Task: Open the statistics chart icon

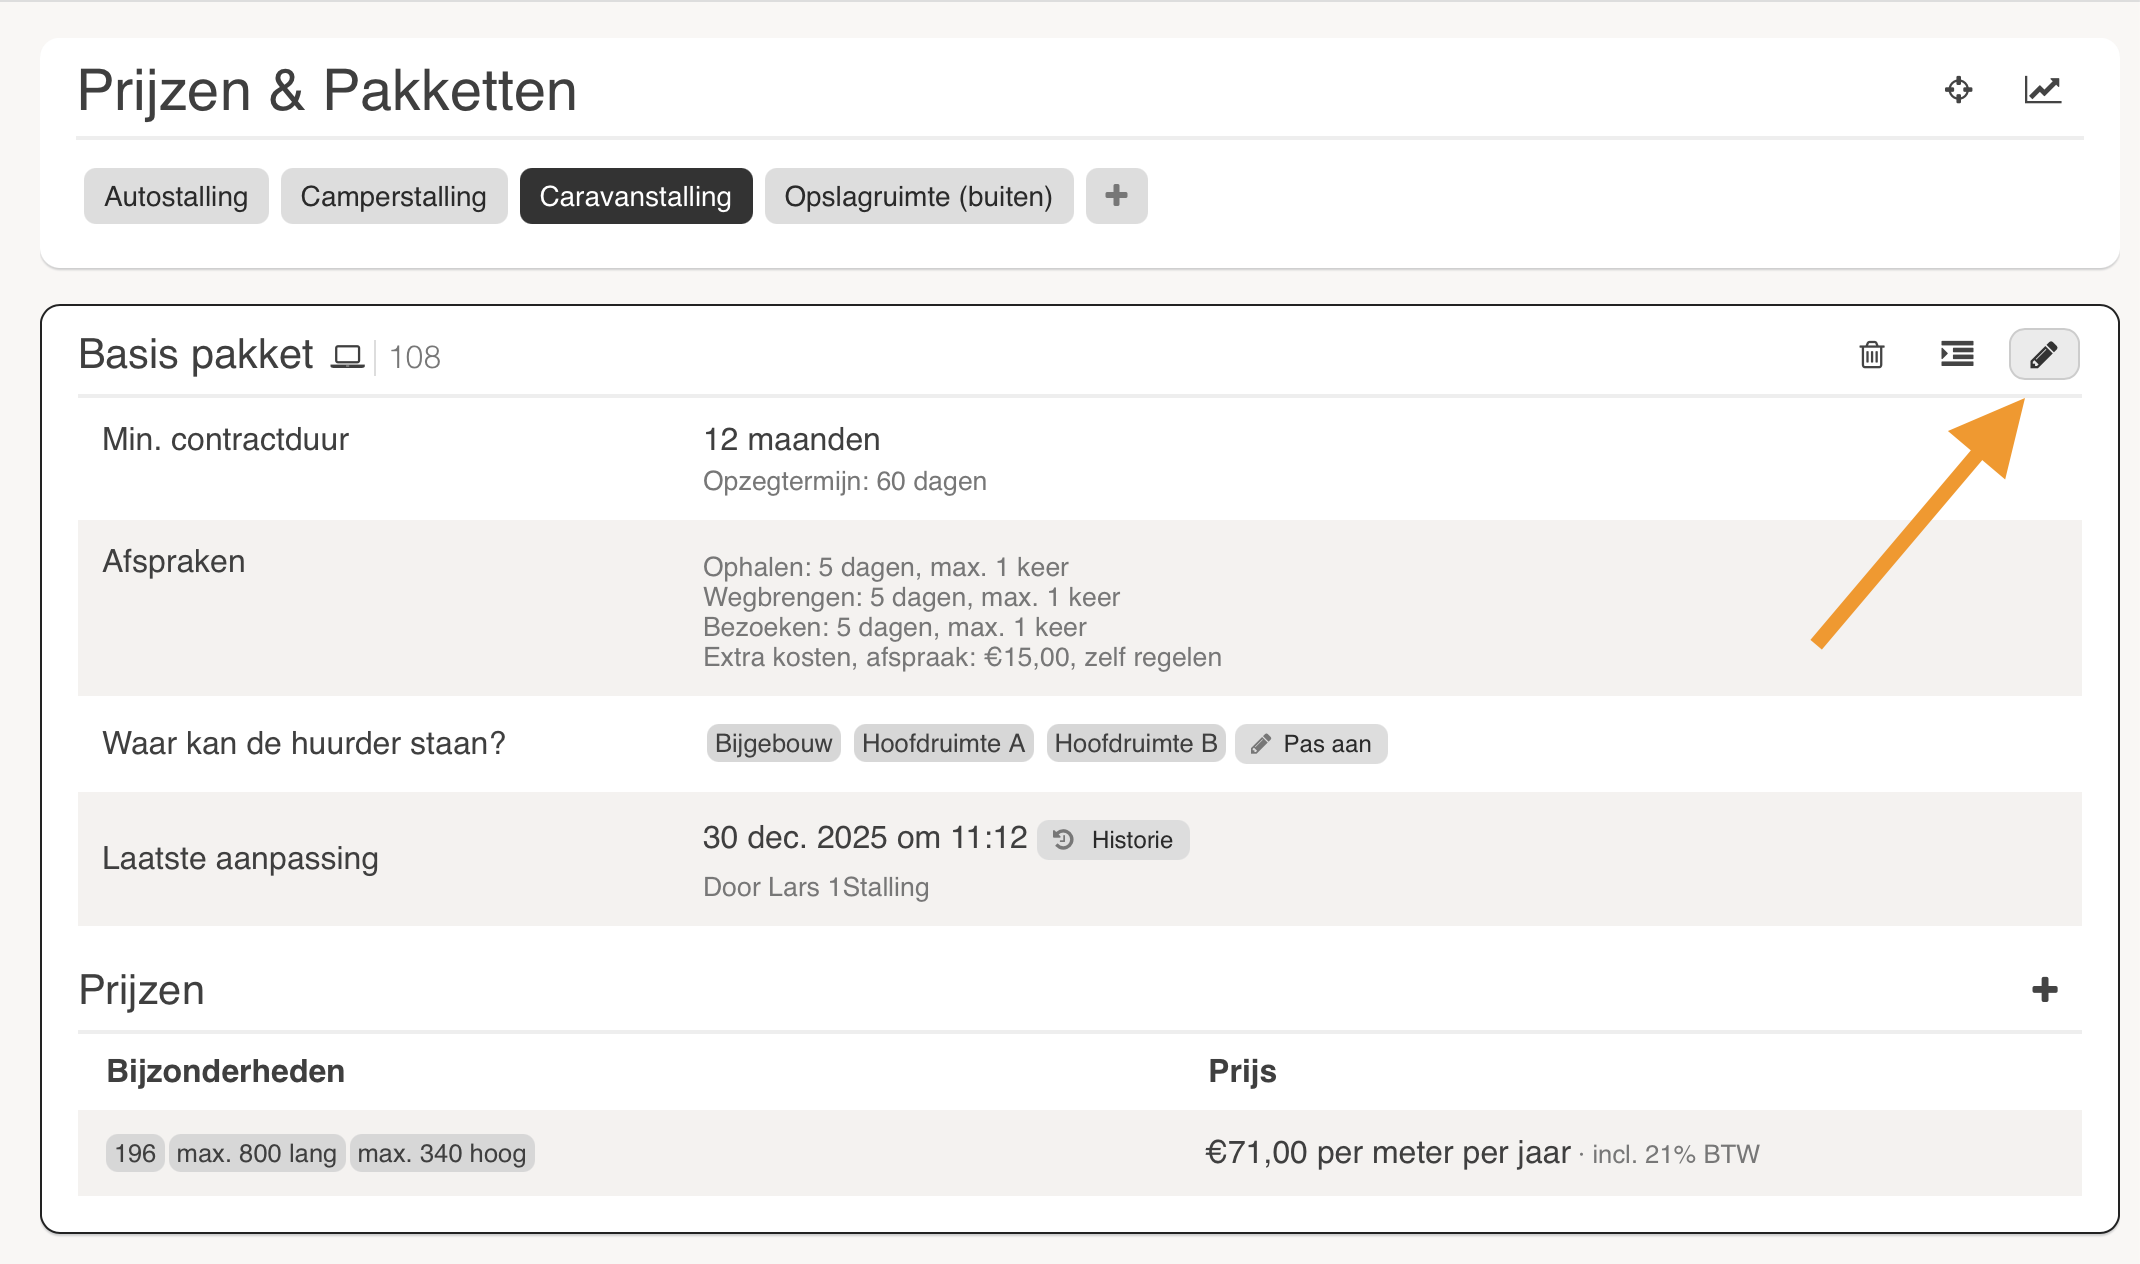Action: (x=2042, y=90)
